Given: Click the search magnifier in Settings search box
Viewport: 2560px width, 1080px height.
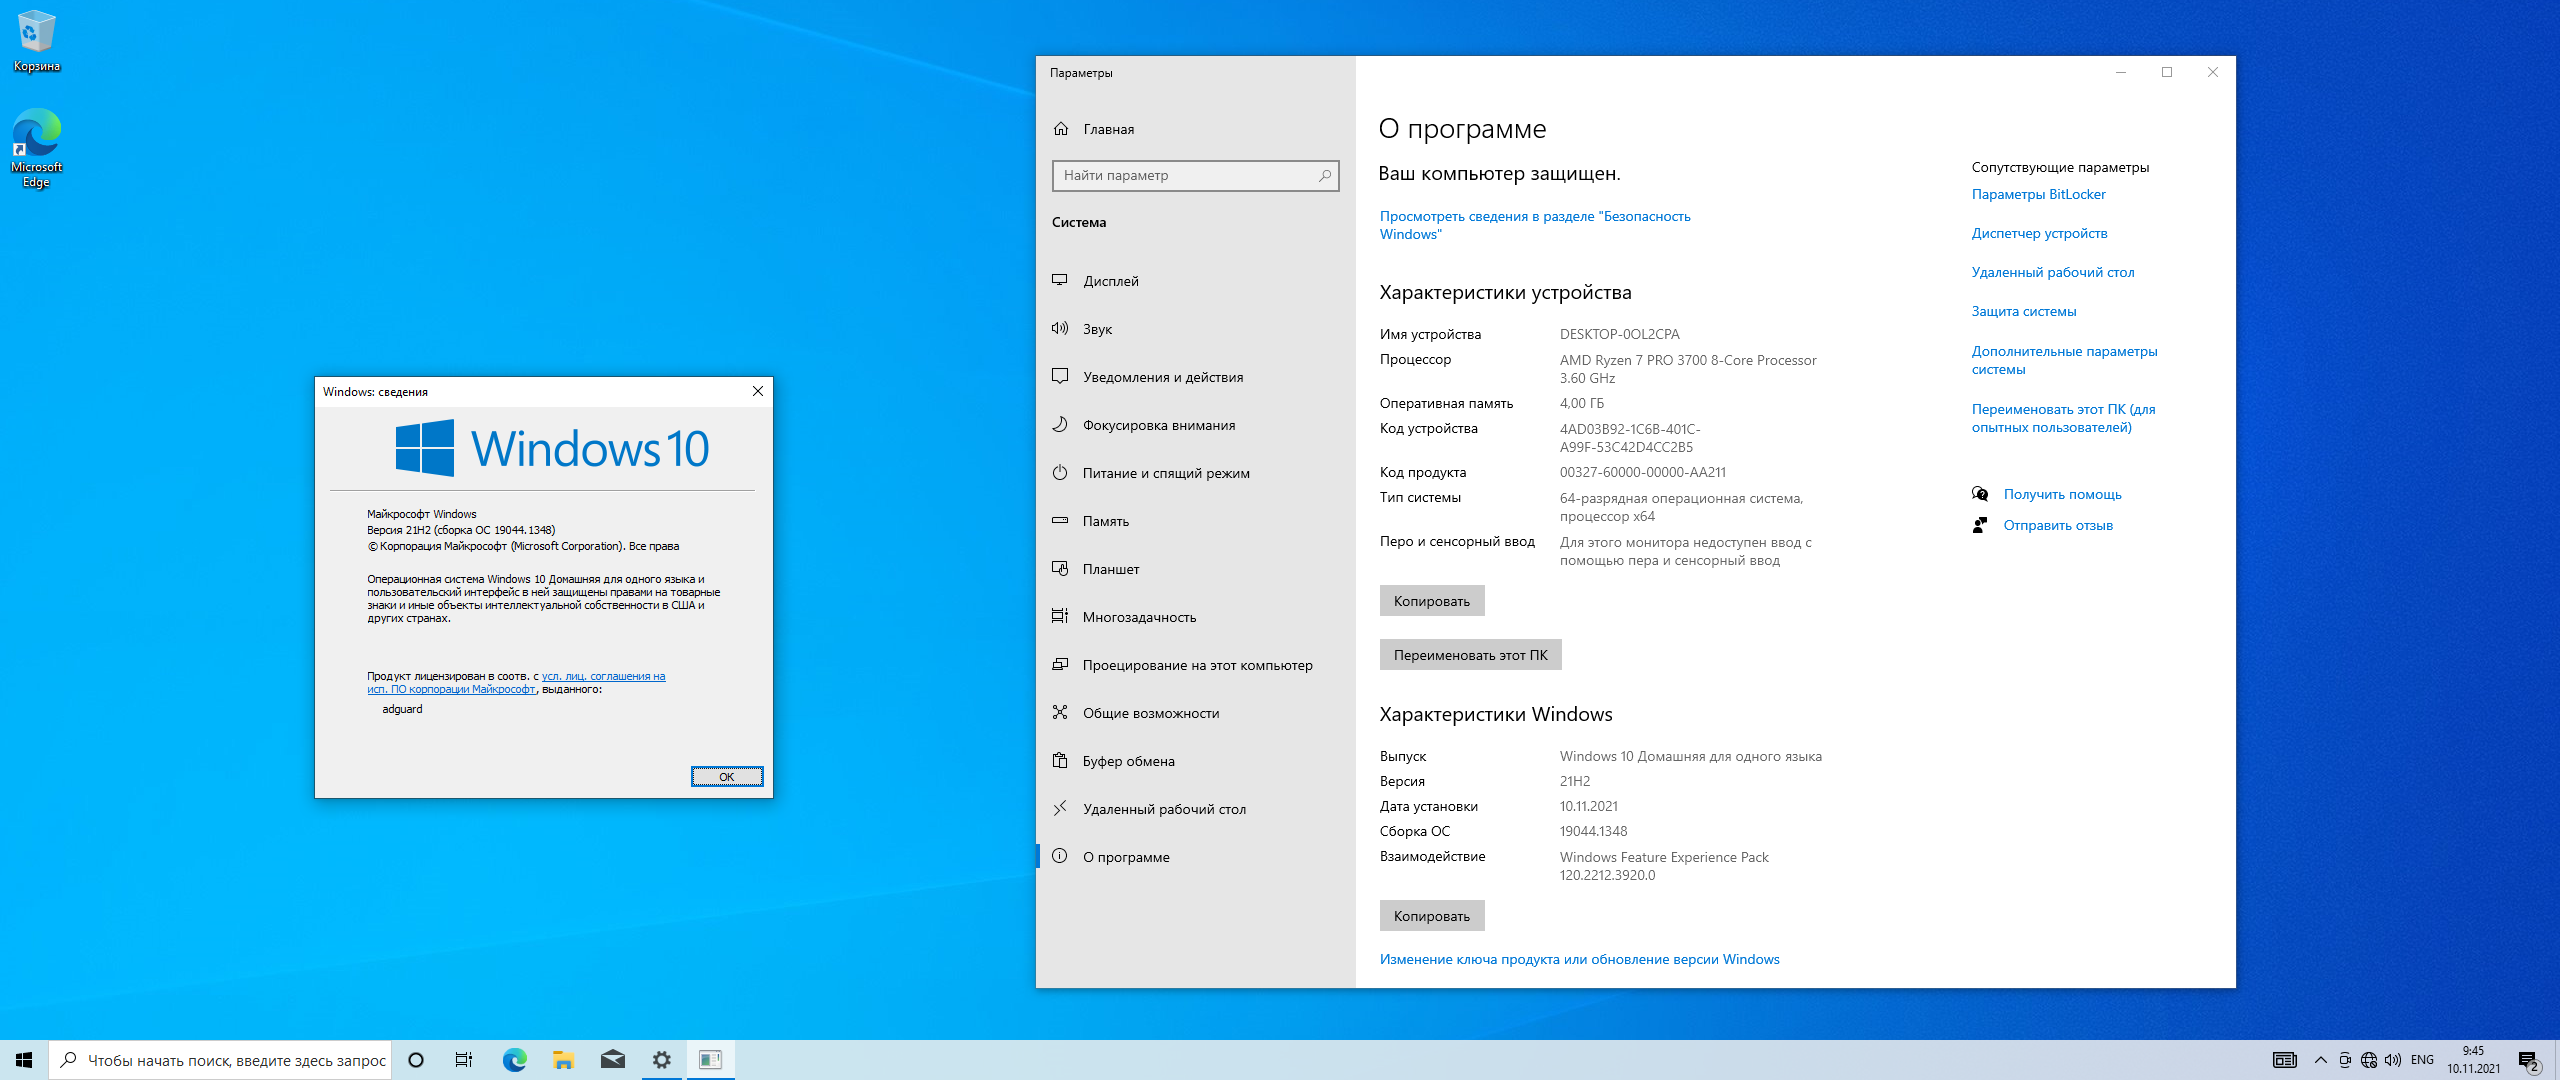Looking at the screenshot, I should pyautogui.click(x=1325, y=175).
